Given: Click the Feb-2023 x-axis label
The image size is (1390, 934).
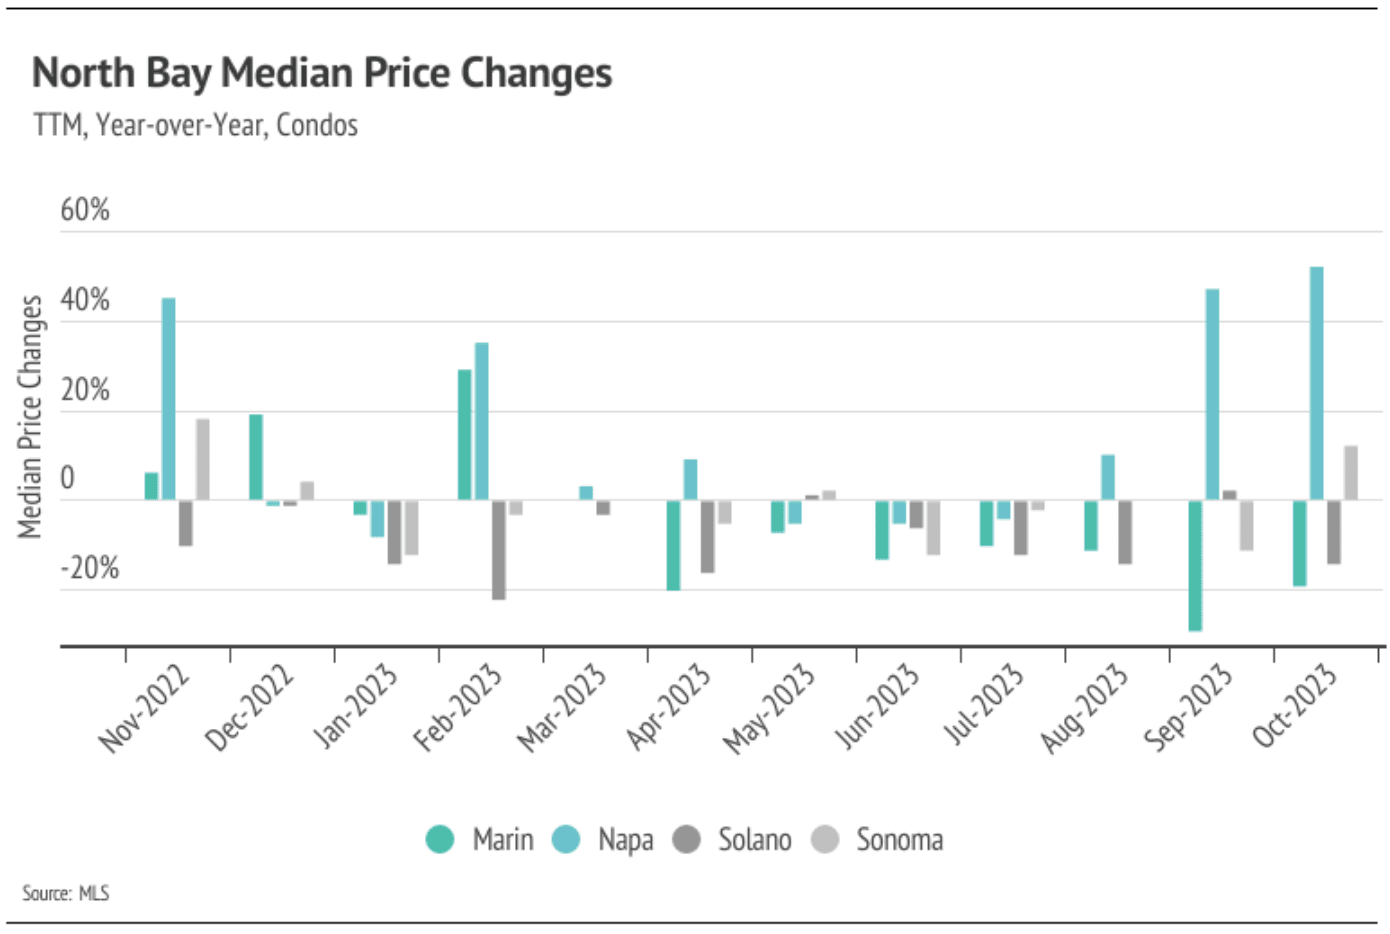Looking at the screenshot, I should (x=458, y=707).
